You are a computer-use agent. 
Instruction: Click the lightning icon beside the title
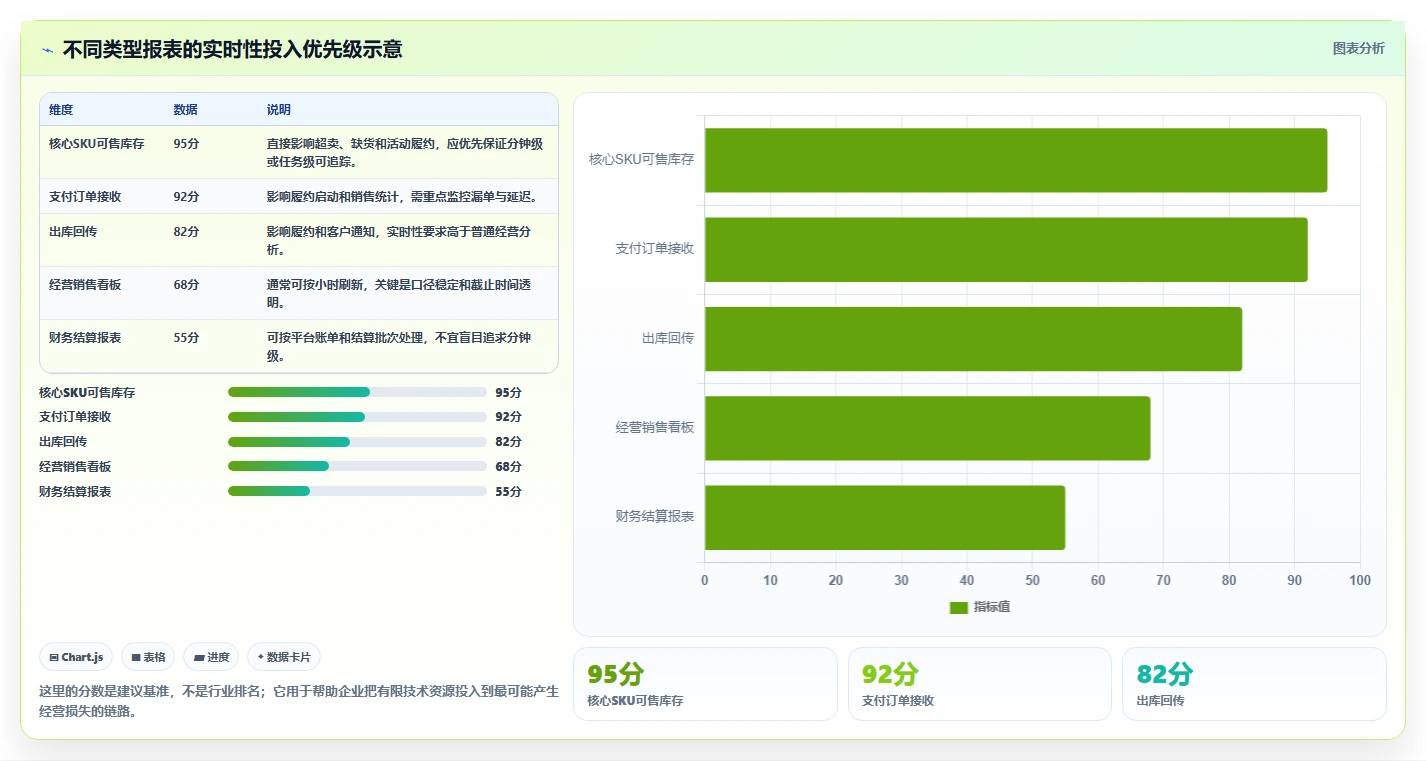point(47,50)
